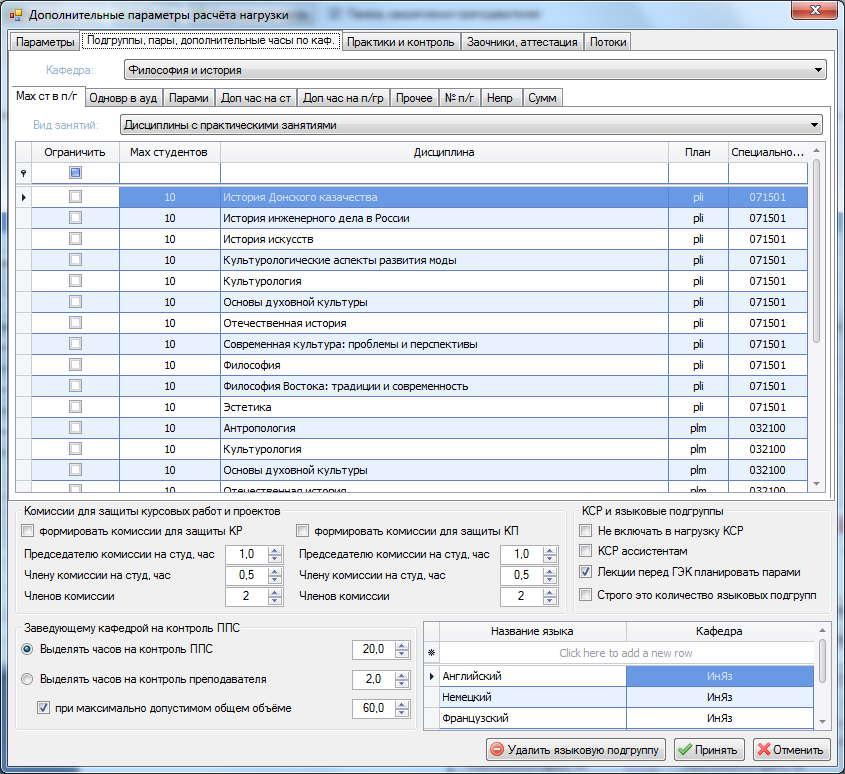This screenshot has height=774, width=845.
Task: Click the red cross Отменить icon
Action: click(764, 750)
